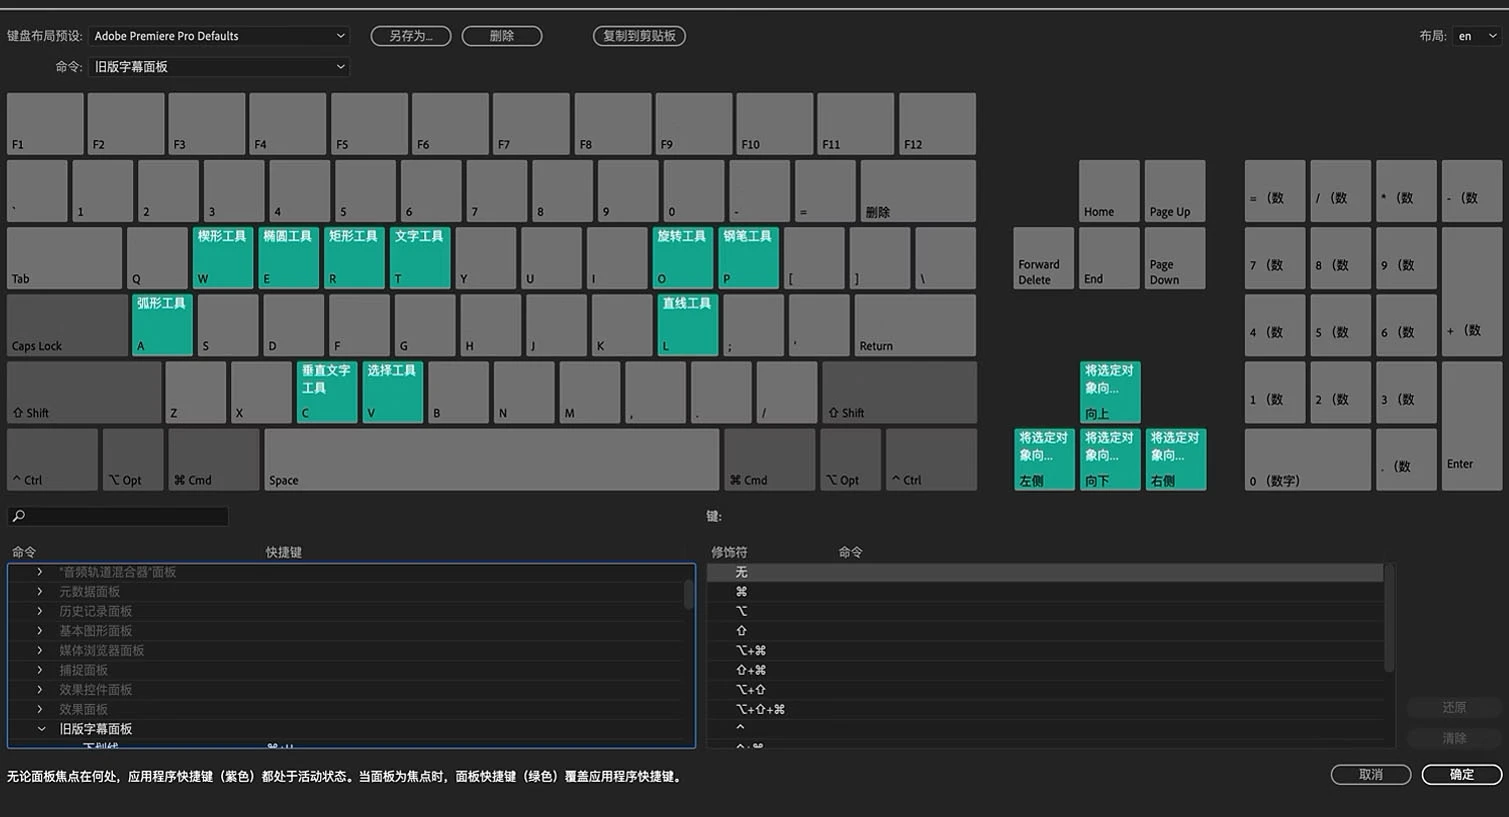The height and width of the screenshot is (817, 1509).
Task: Select the O key labeled 旋转工具
Action: (683, 258)
